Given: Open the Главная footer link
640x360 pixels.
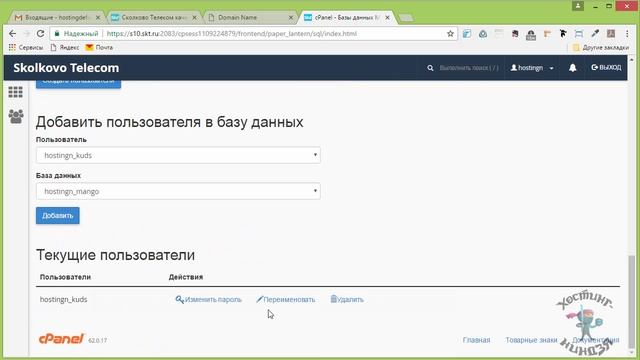Looking at the screenshot, I should tap(476, 340).
